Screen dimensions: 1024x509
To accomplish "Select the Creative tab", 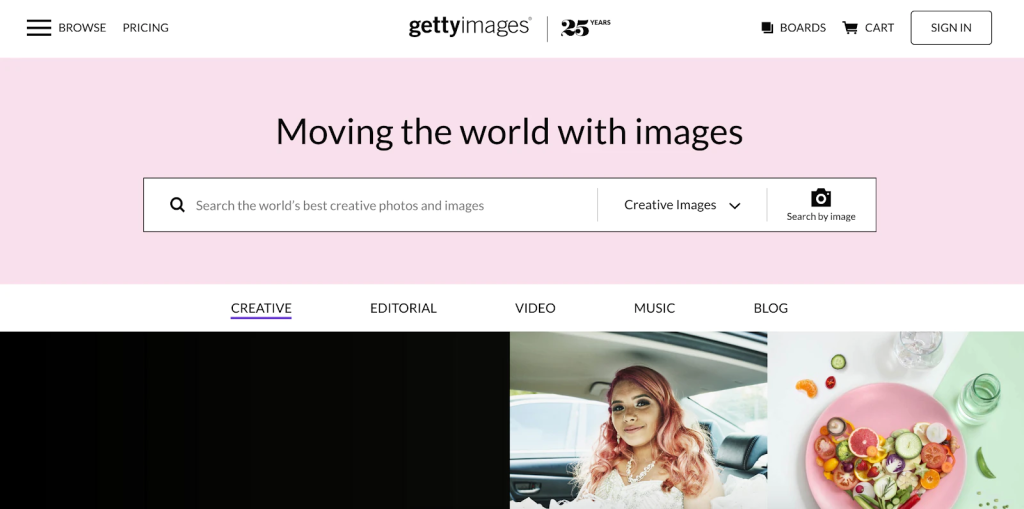I will coord(261,308).
